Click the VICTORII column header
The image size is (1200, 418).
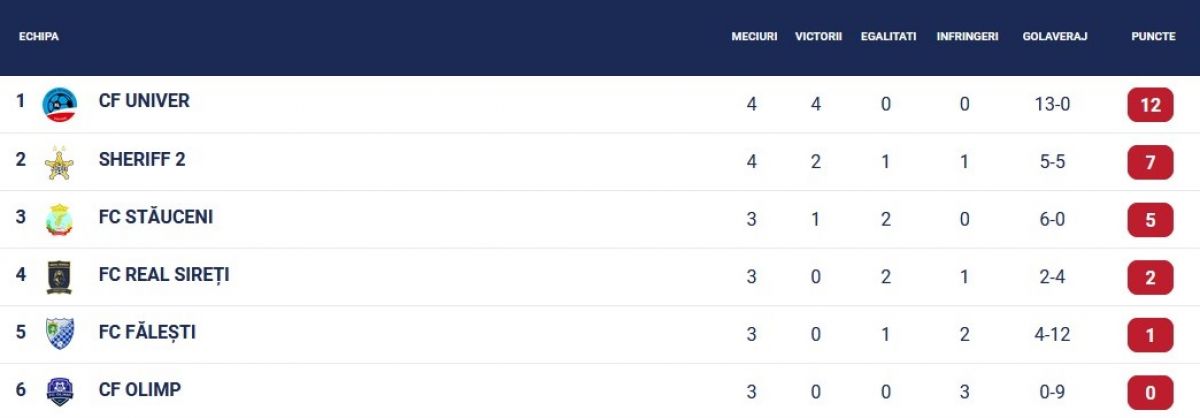[818, 36]
